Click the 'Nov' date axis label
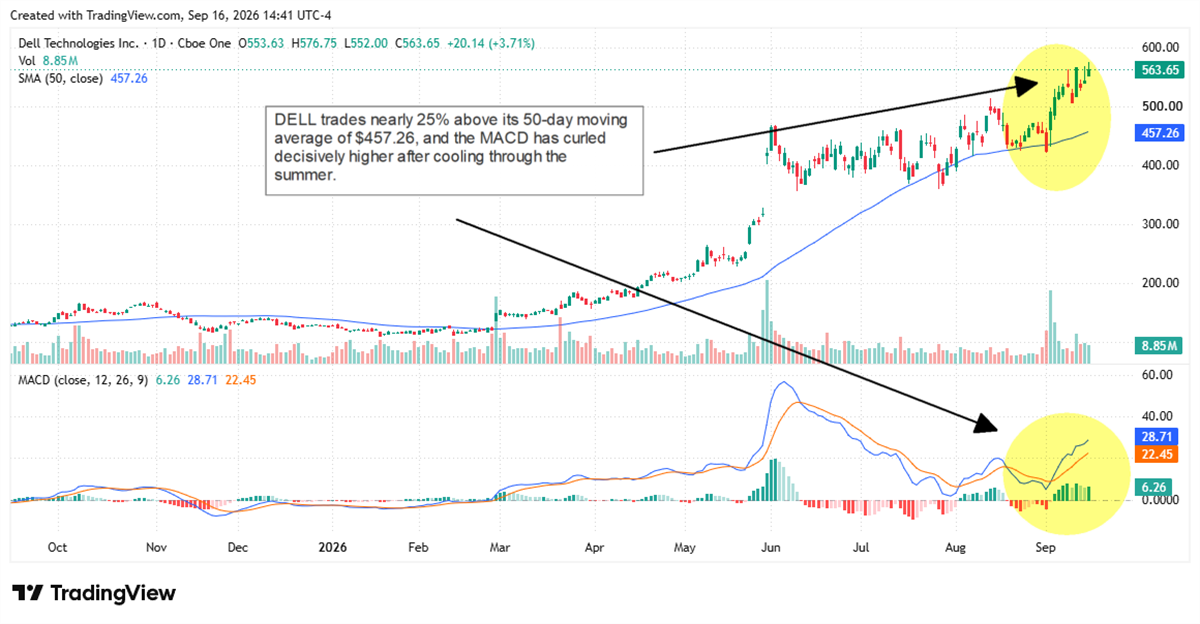This screenshot has width=1200, height=624. [x=154, y=548]
